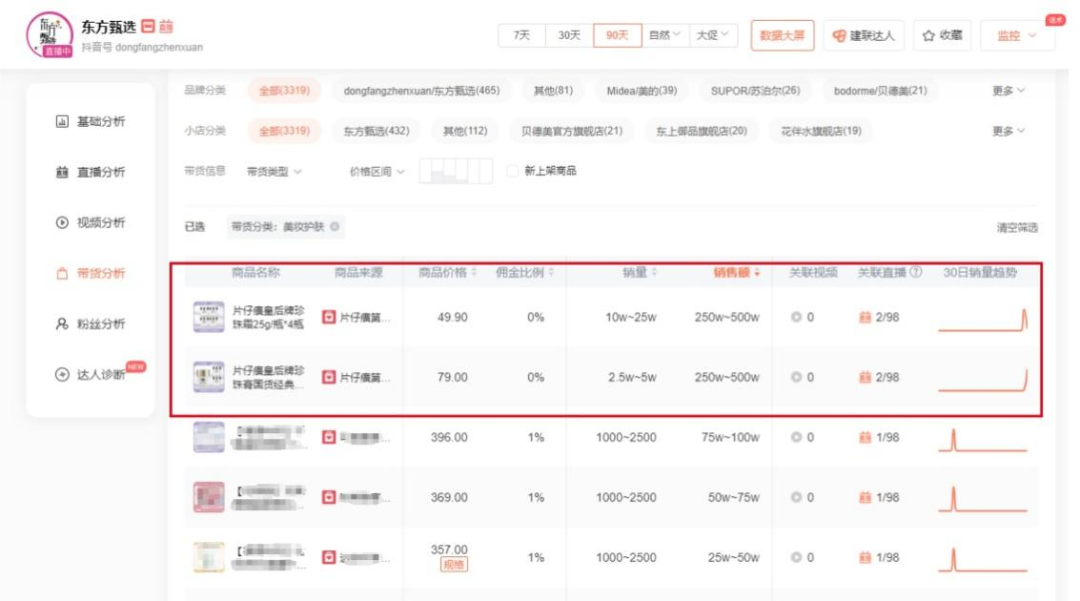Screen dimensions: 1080x601
Task: Click the related video icon in 79.00 row
Action: coord(796,377)
